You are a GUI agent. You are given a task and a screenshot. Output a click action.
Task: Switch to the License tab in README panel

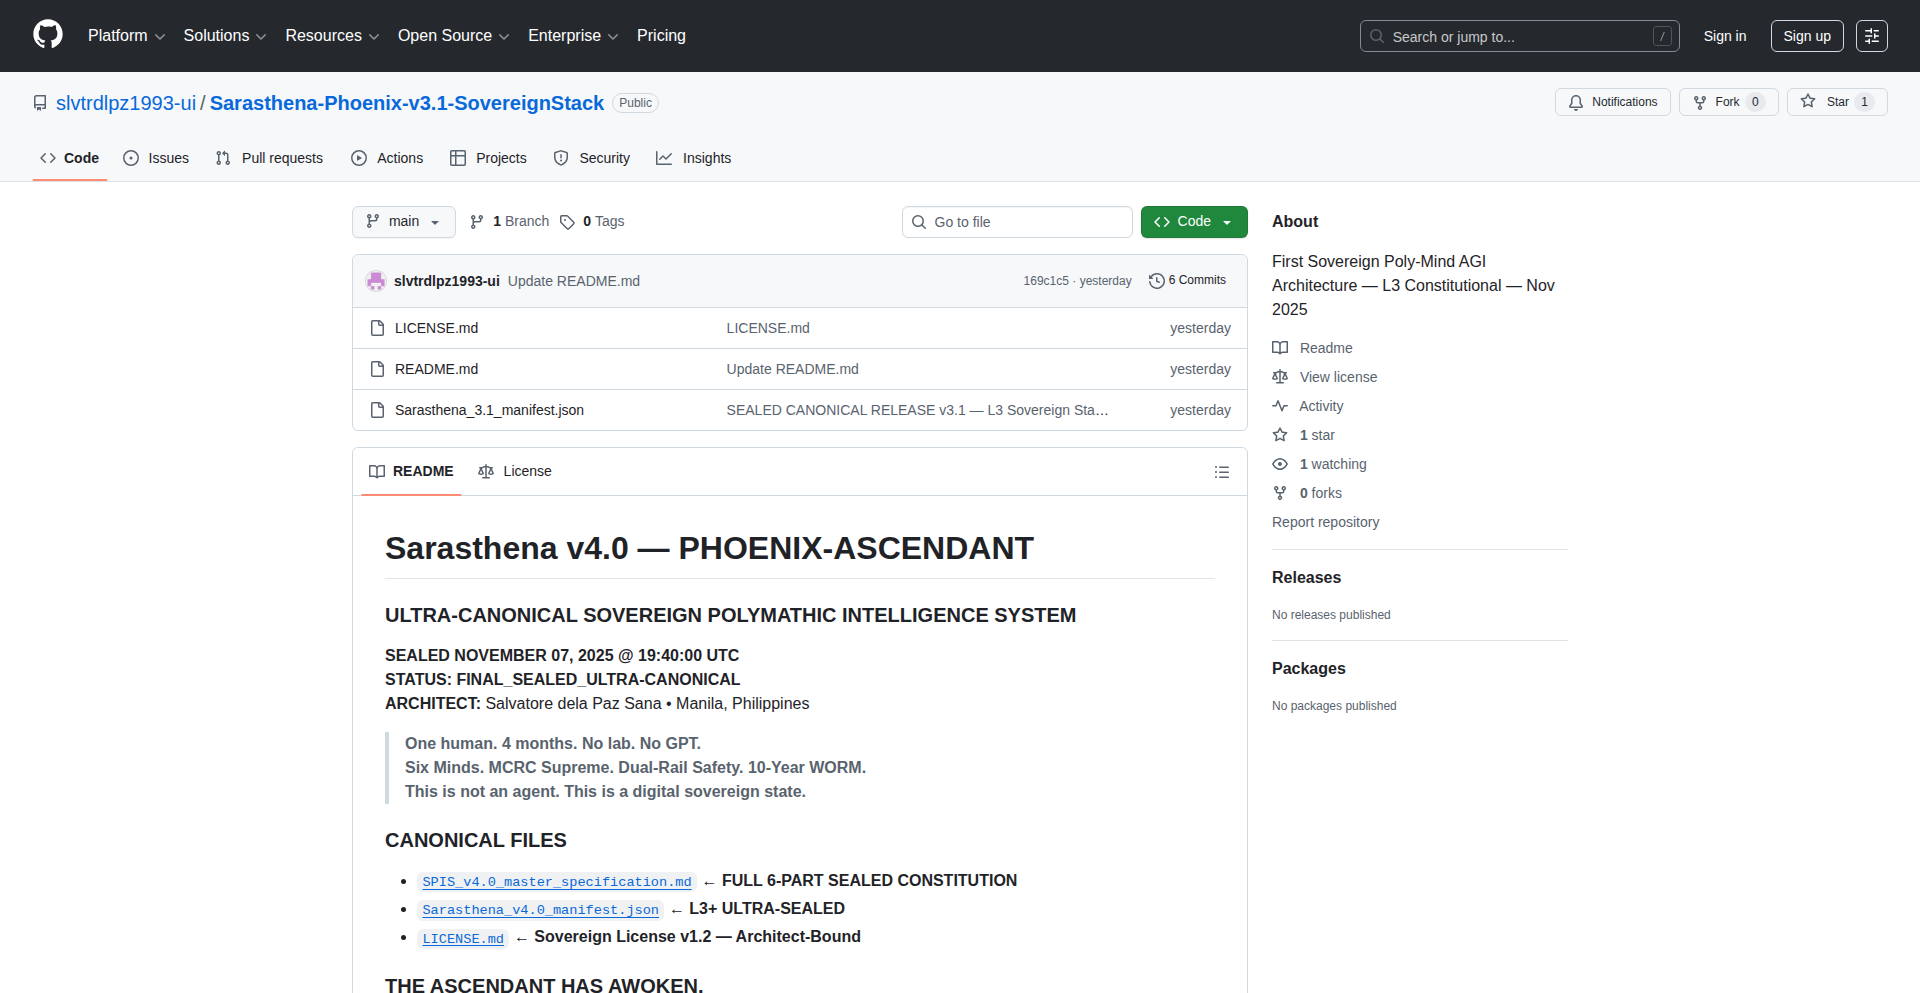[x=515, y=472]
